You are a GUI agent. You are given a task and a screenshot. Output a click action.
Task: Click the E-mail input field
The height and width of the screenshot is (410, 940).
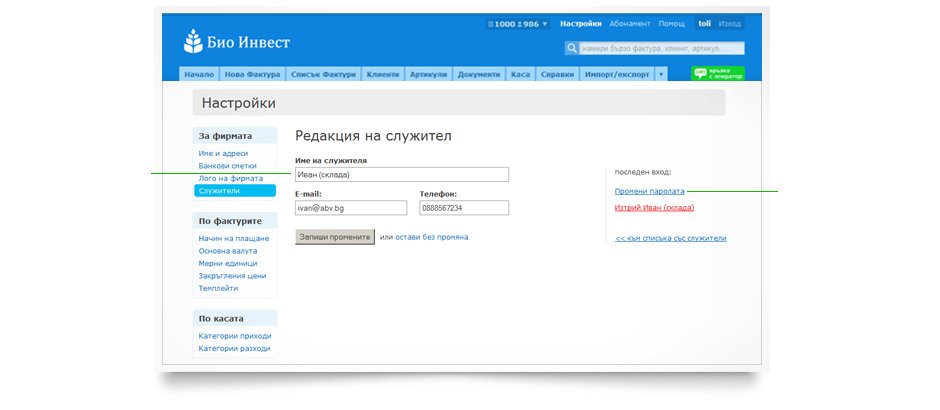click(351, 208)
